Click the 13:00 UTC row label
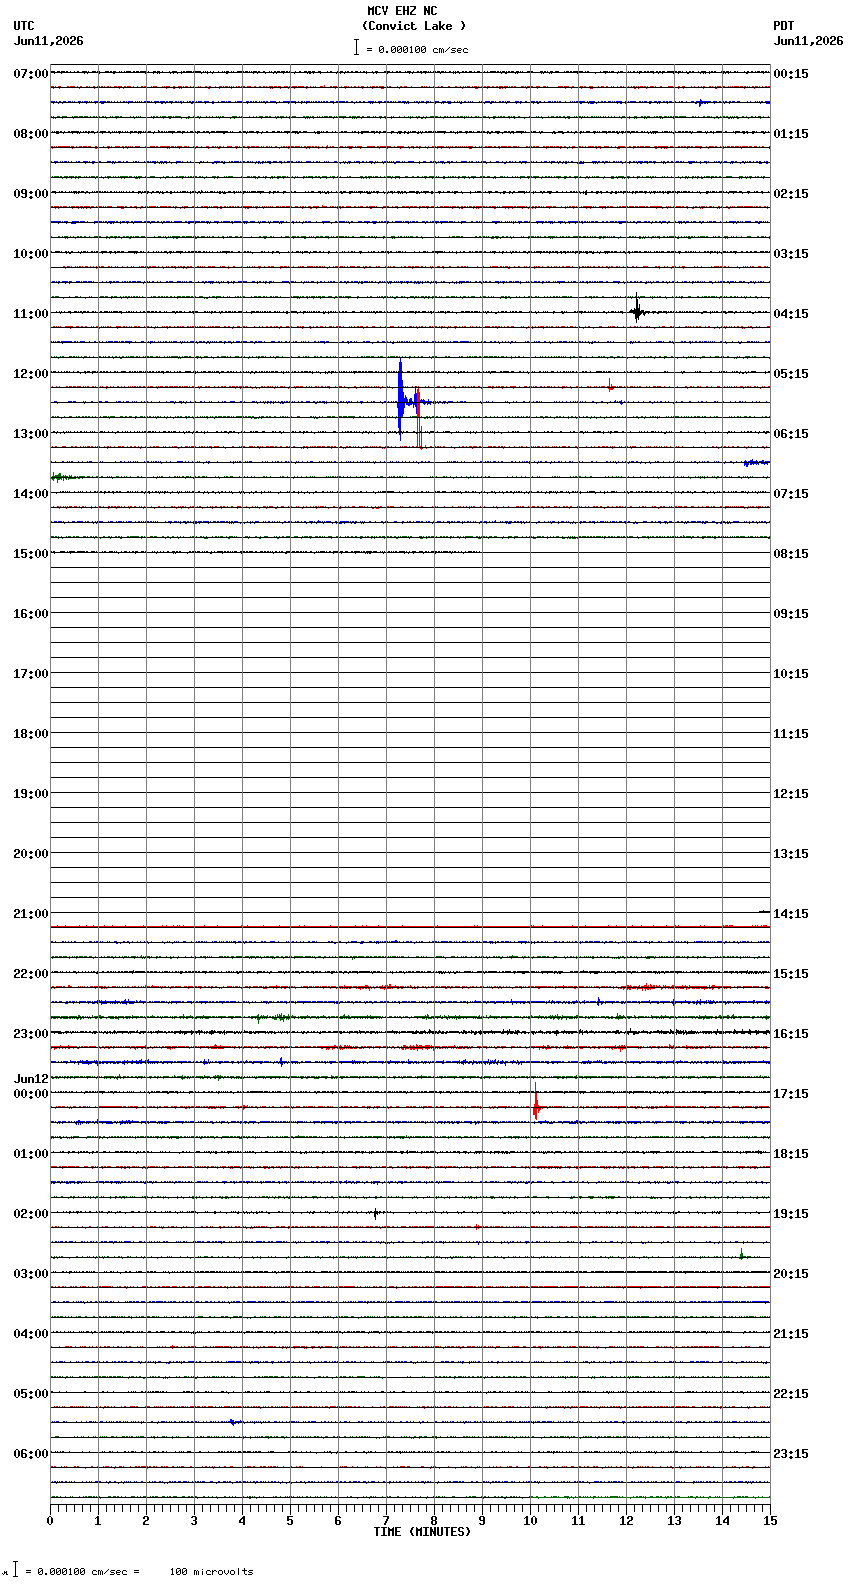The height and width of the screenshot is (1584, 850). (31, 434)
